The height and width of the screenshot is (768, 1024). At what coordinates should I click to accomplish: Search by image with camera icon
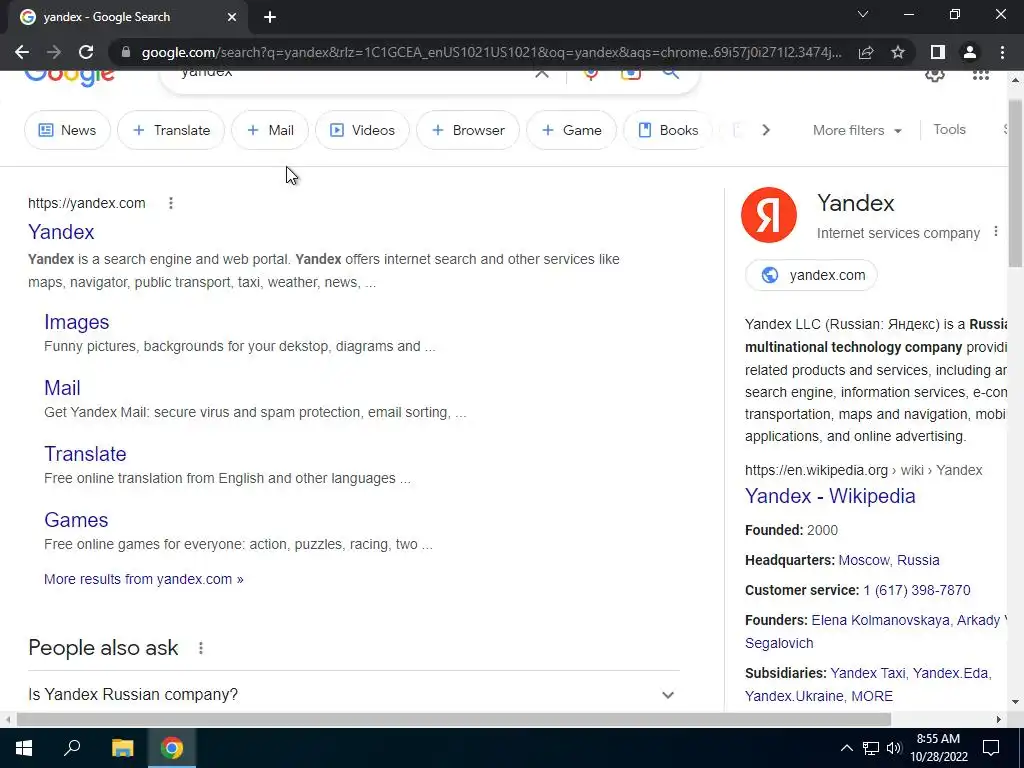[630, 73]
